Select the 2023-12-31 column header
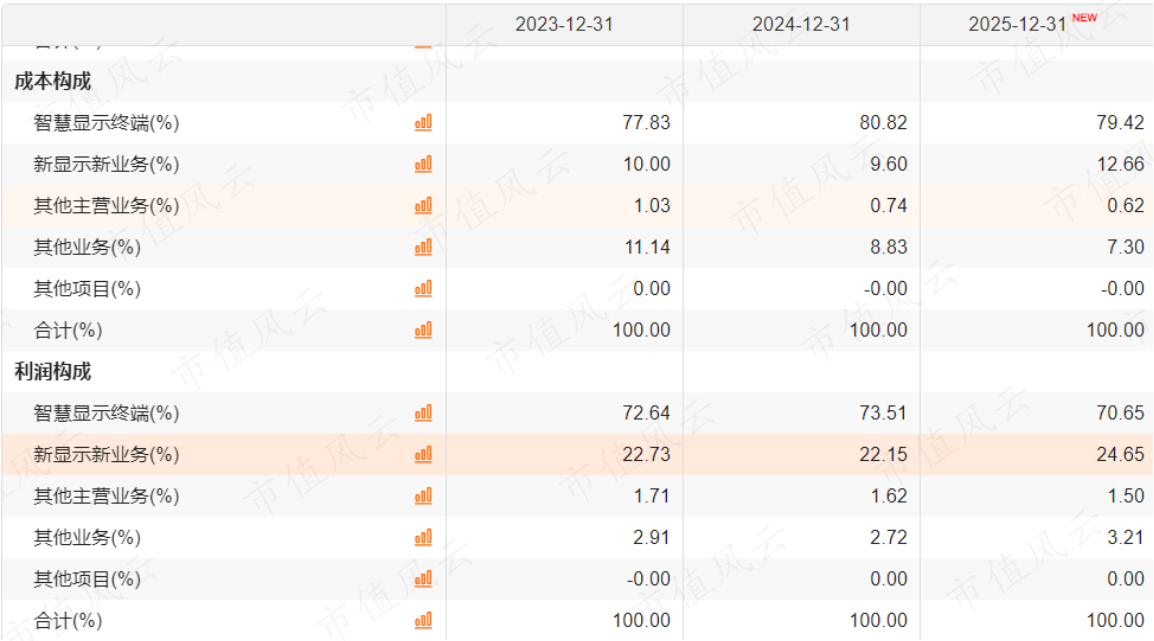 [564, 24]
